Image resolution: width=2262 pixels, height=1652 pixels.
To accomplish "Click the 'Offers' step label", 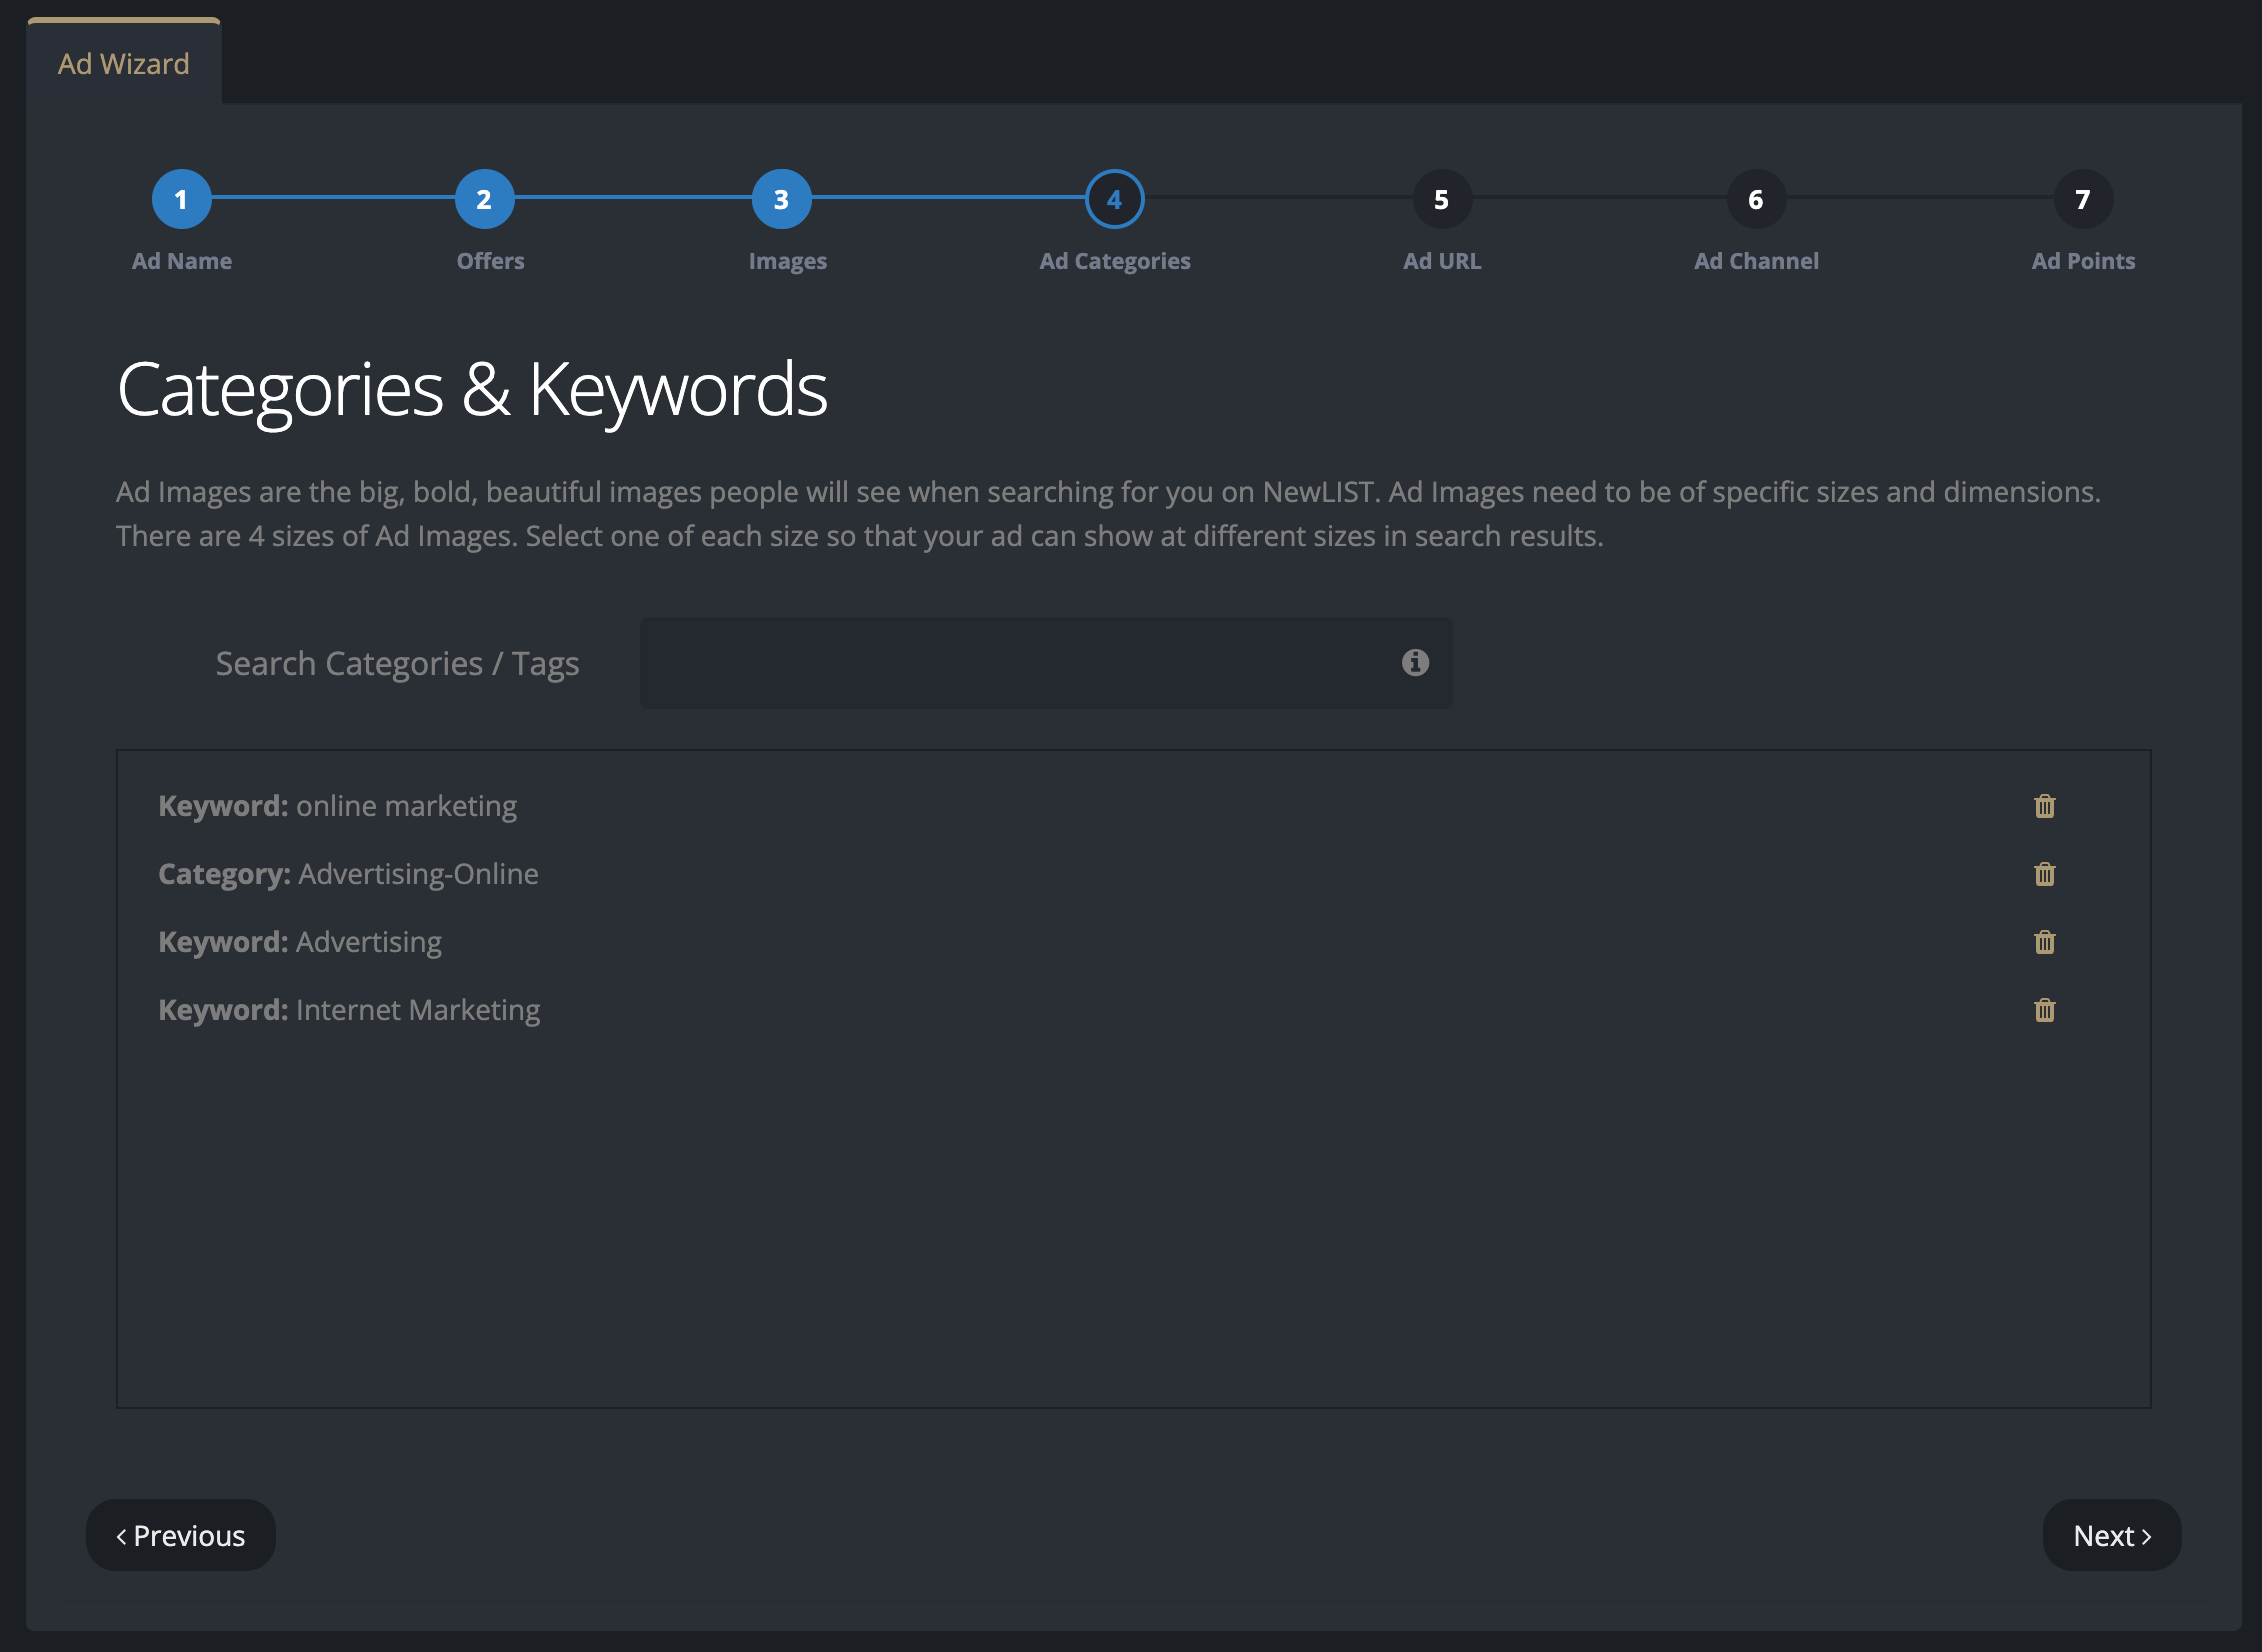I will tap(490, 261).
